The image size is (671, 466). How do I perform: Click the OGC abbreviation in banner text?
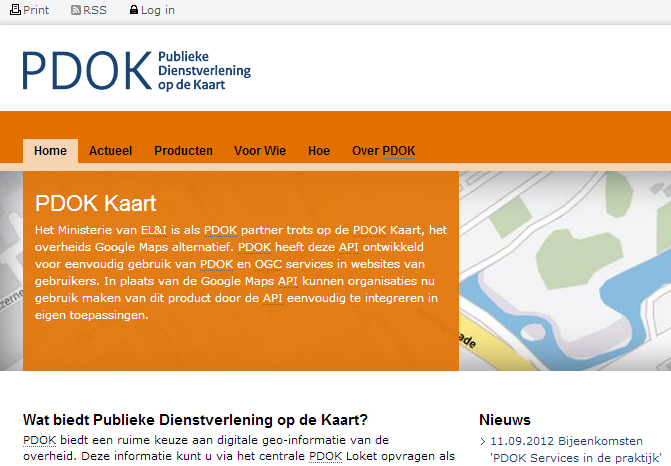268,264
